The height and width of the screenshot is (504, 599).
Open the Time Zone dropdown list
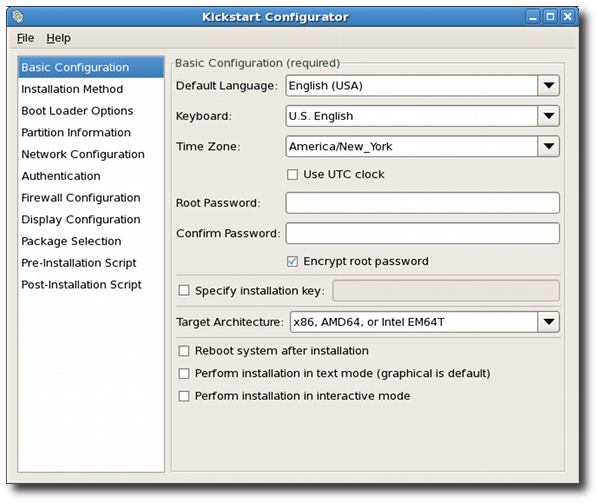[x=549, y=146]
